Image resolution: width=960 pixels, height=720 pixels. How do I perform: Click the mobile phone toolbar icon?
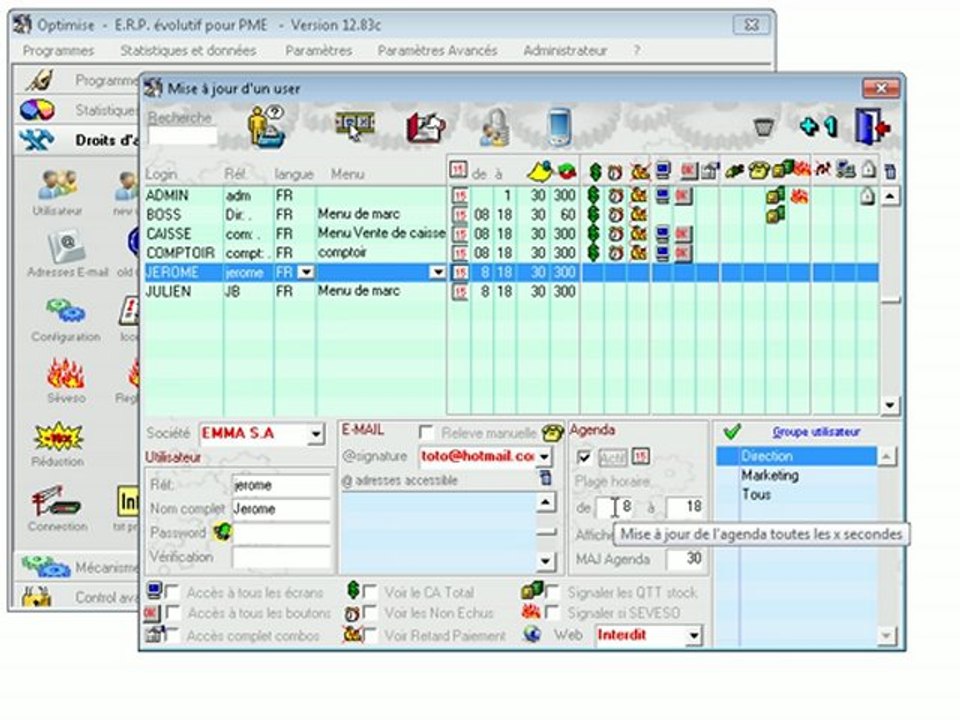pyautogui.click(x=559, y=126)
